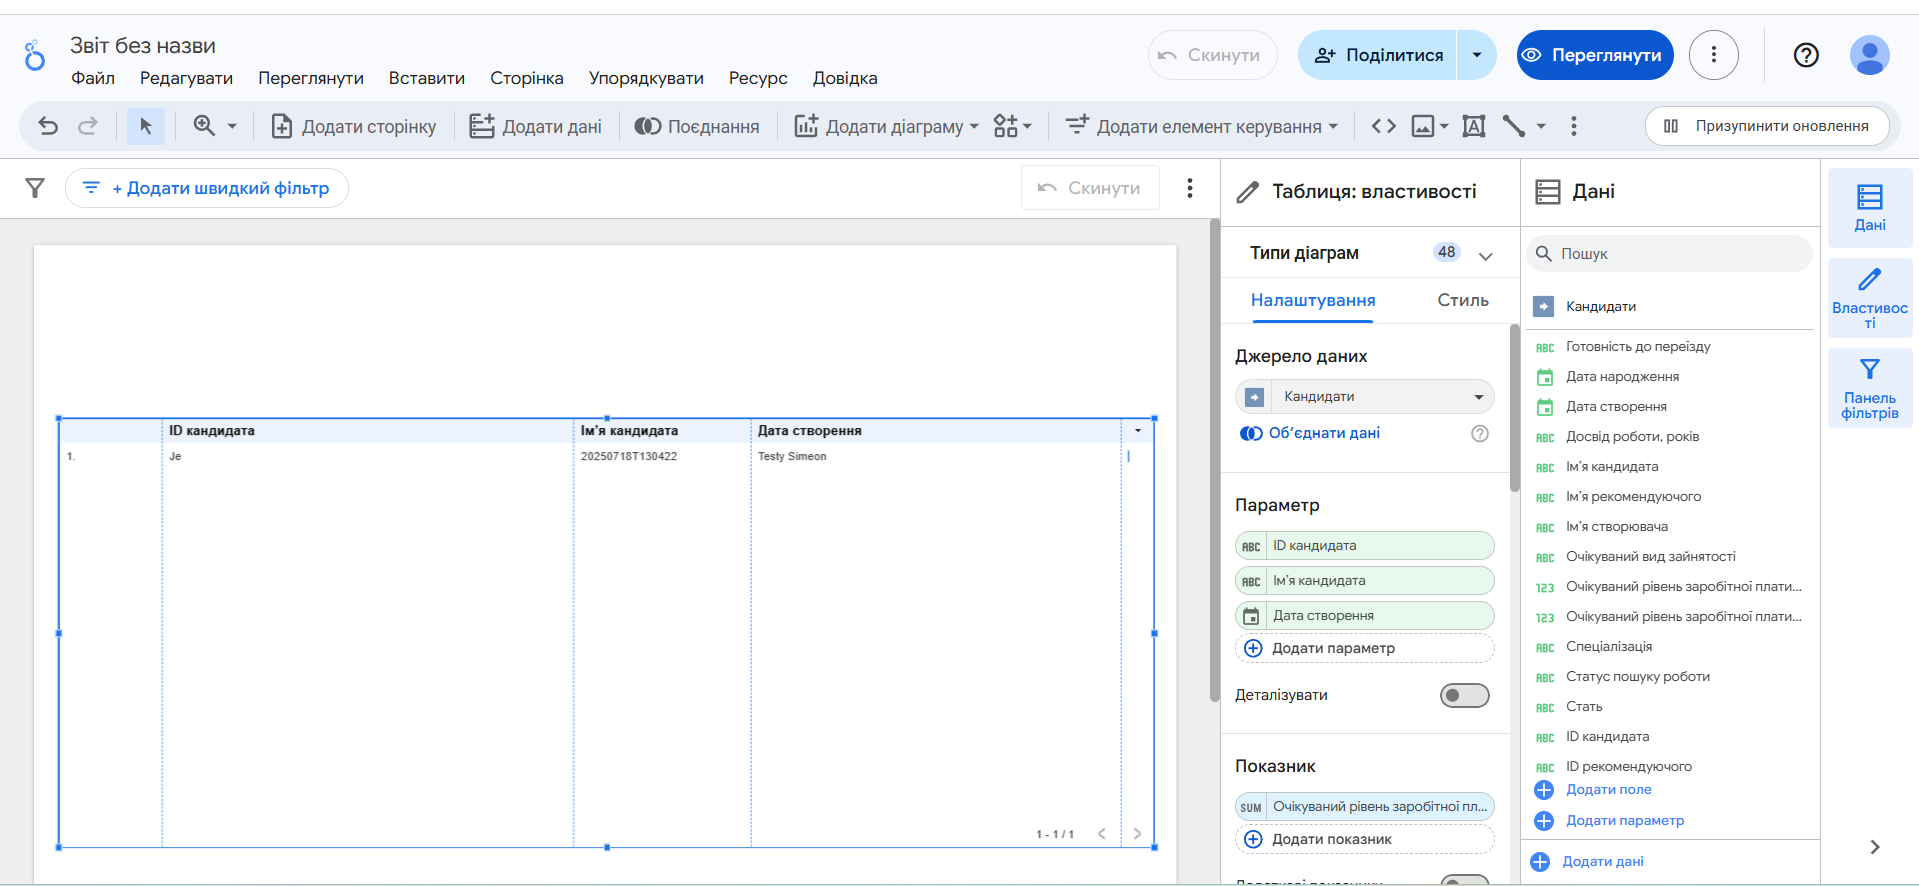Click Об'єднати дані link

click(1311, 433)
